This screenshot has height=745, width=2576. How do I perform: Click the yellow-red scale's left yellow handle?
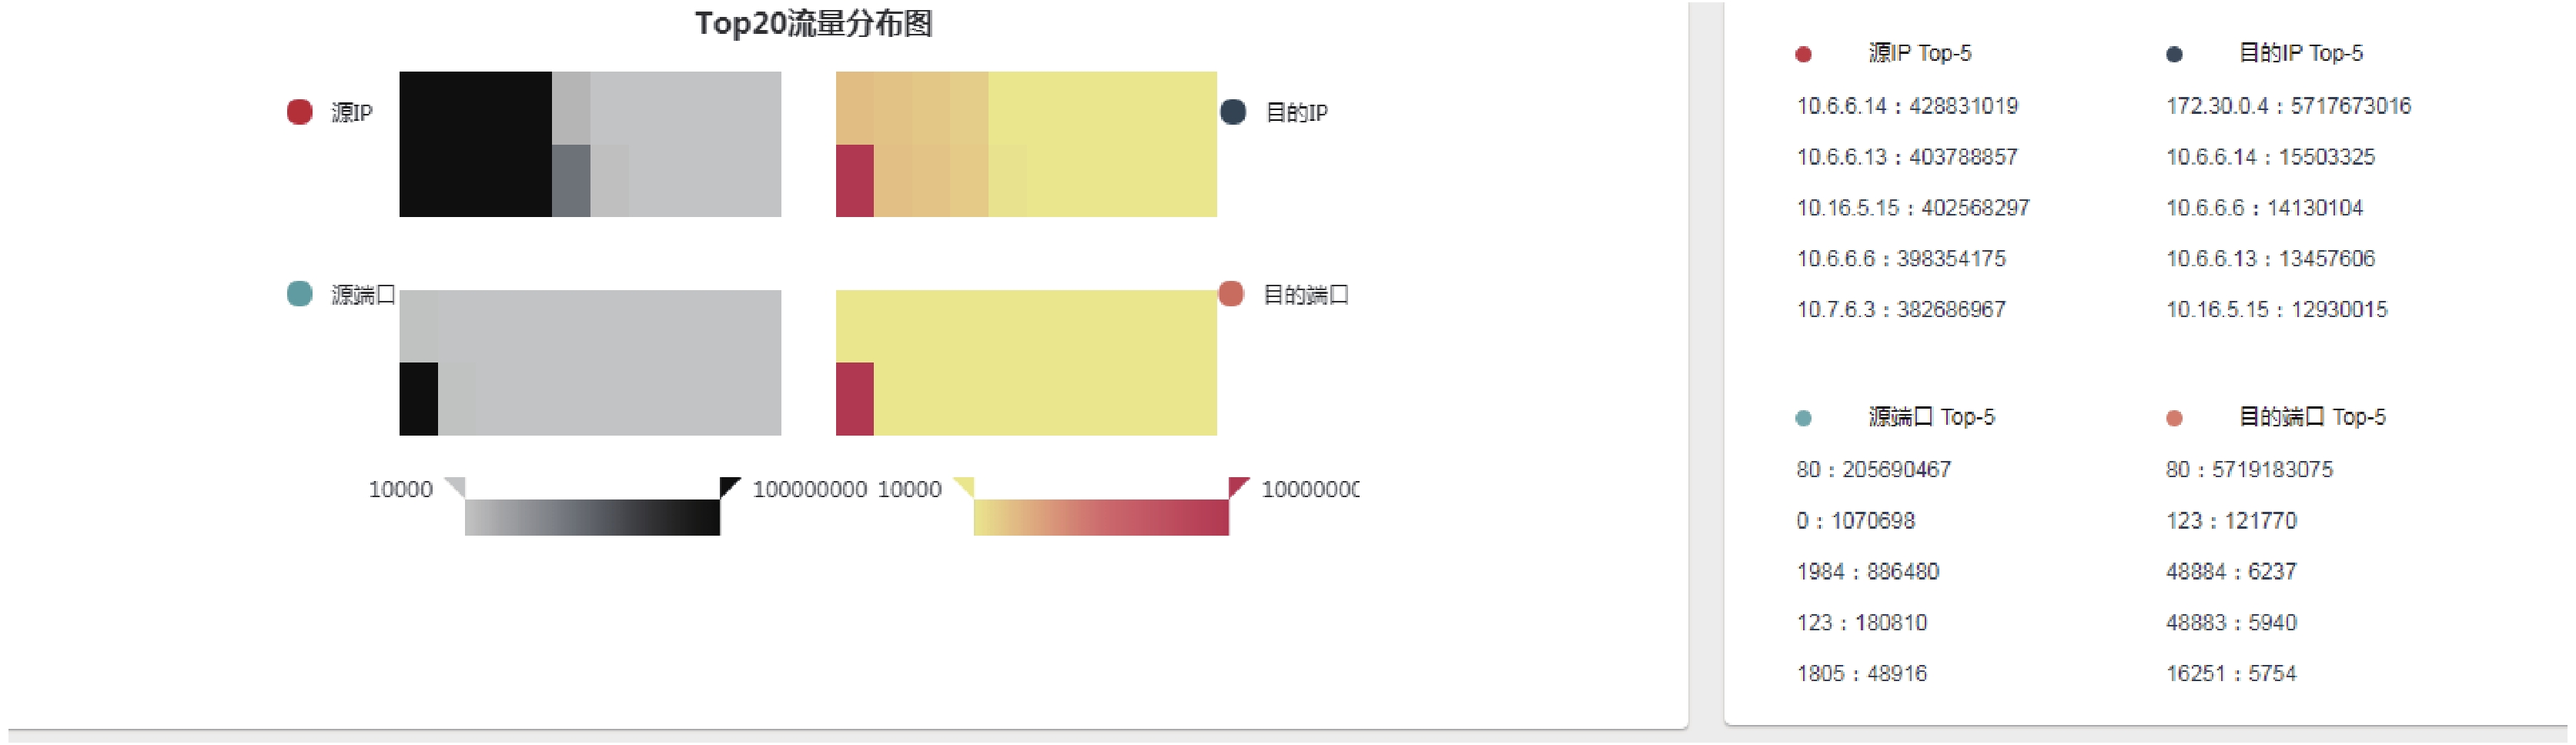coord(964,487)
